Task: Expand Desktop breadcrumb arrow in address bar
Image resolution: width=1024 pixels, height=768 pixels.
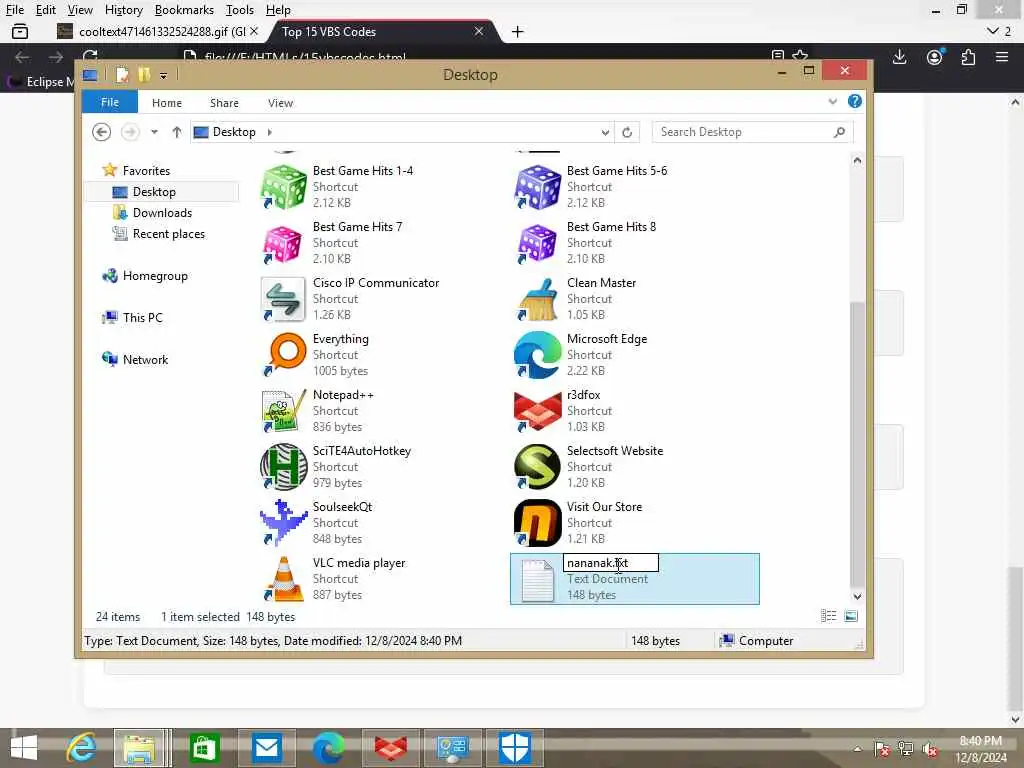Action: click(x=269, y=132)
